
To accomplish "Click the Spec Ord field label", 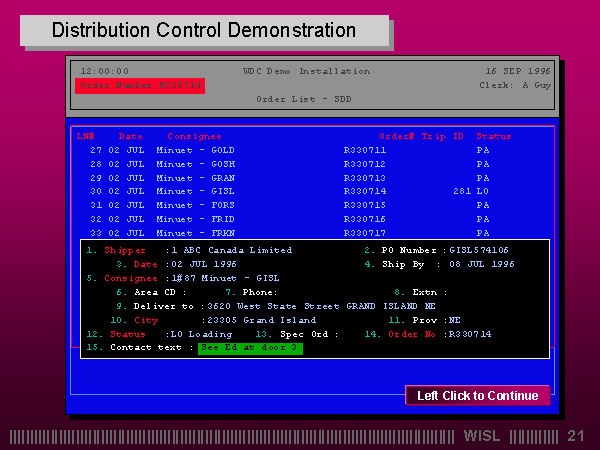I will pyautogui.click(x=304, y=334).
